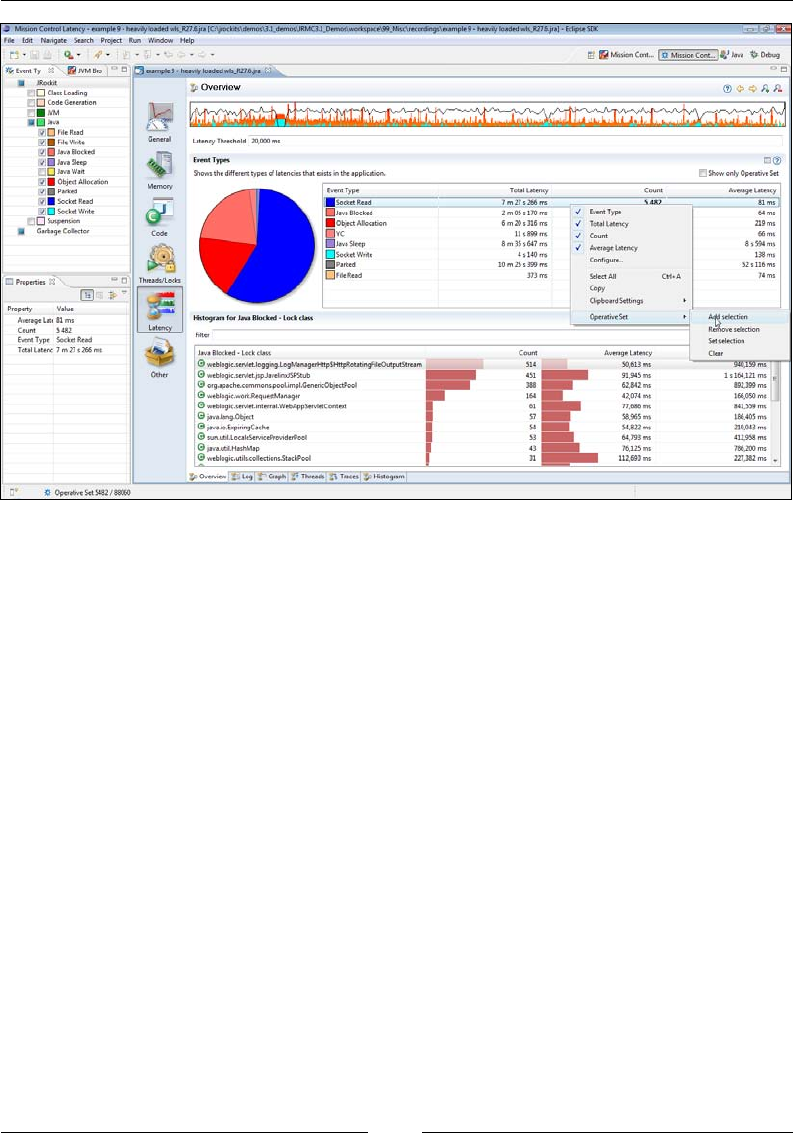This screenshot has height=1142, width=793.
Task: Open the Clipboard Settings submenu
Action: tap(631, 301)
